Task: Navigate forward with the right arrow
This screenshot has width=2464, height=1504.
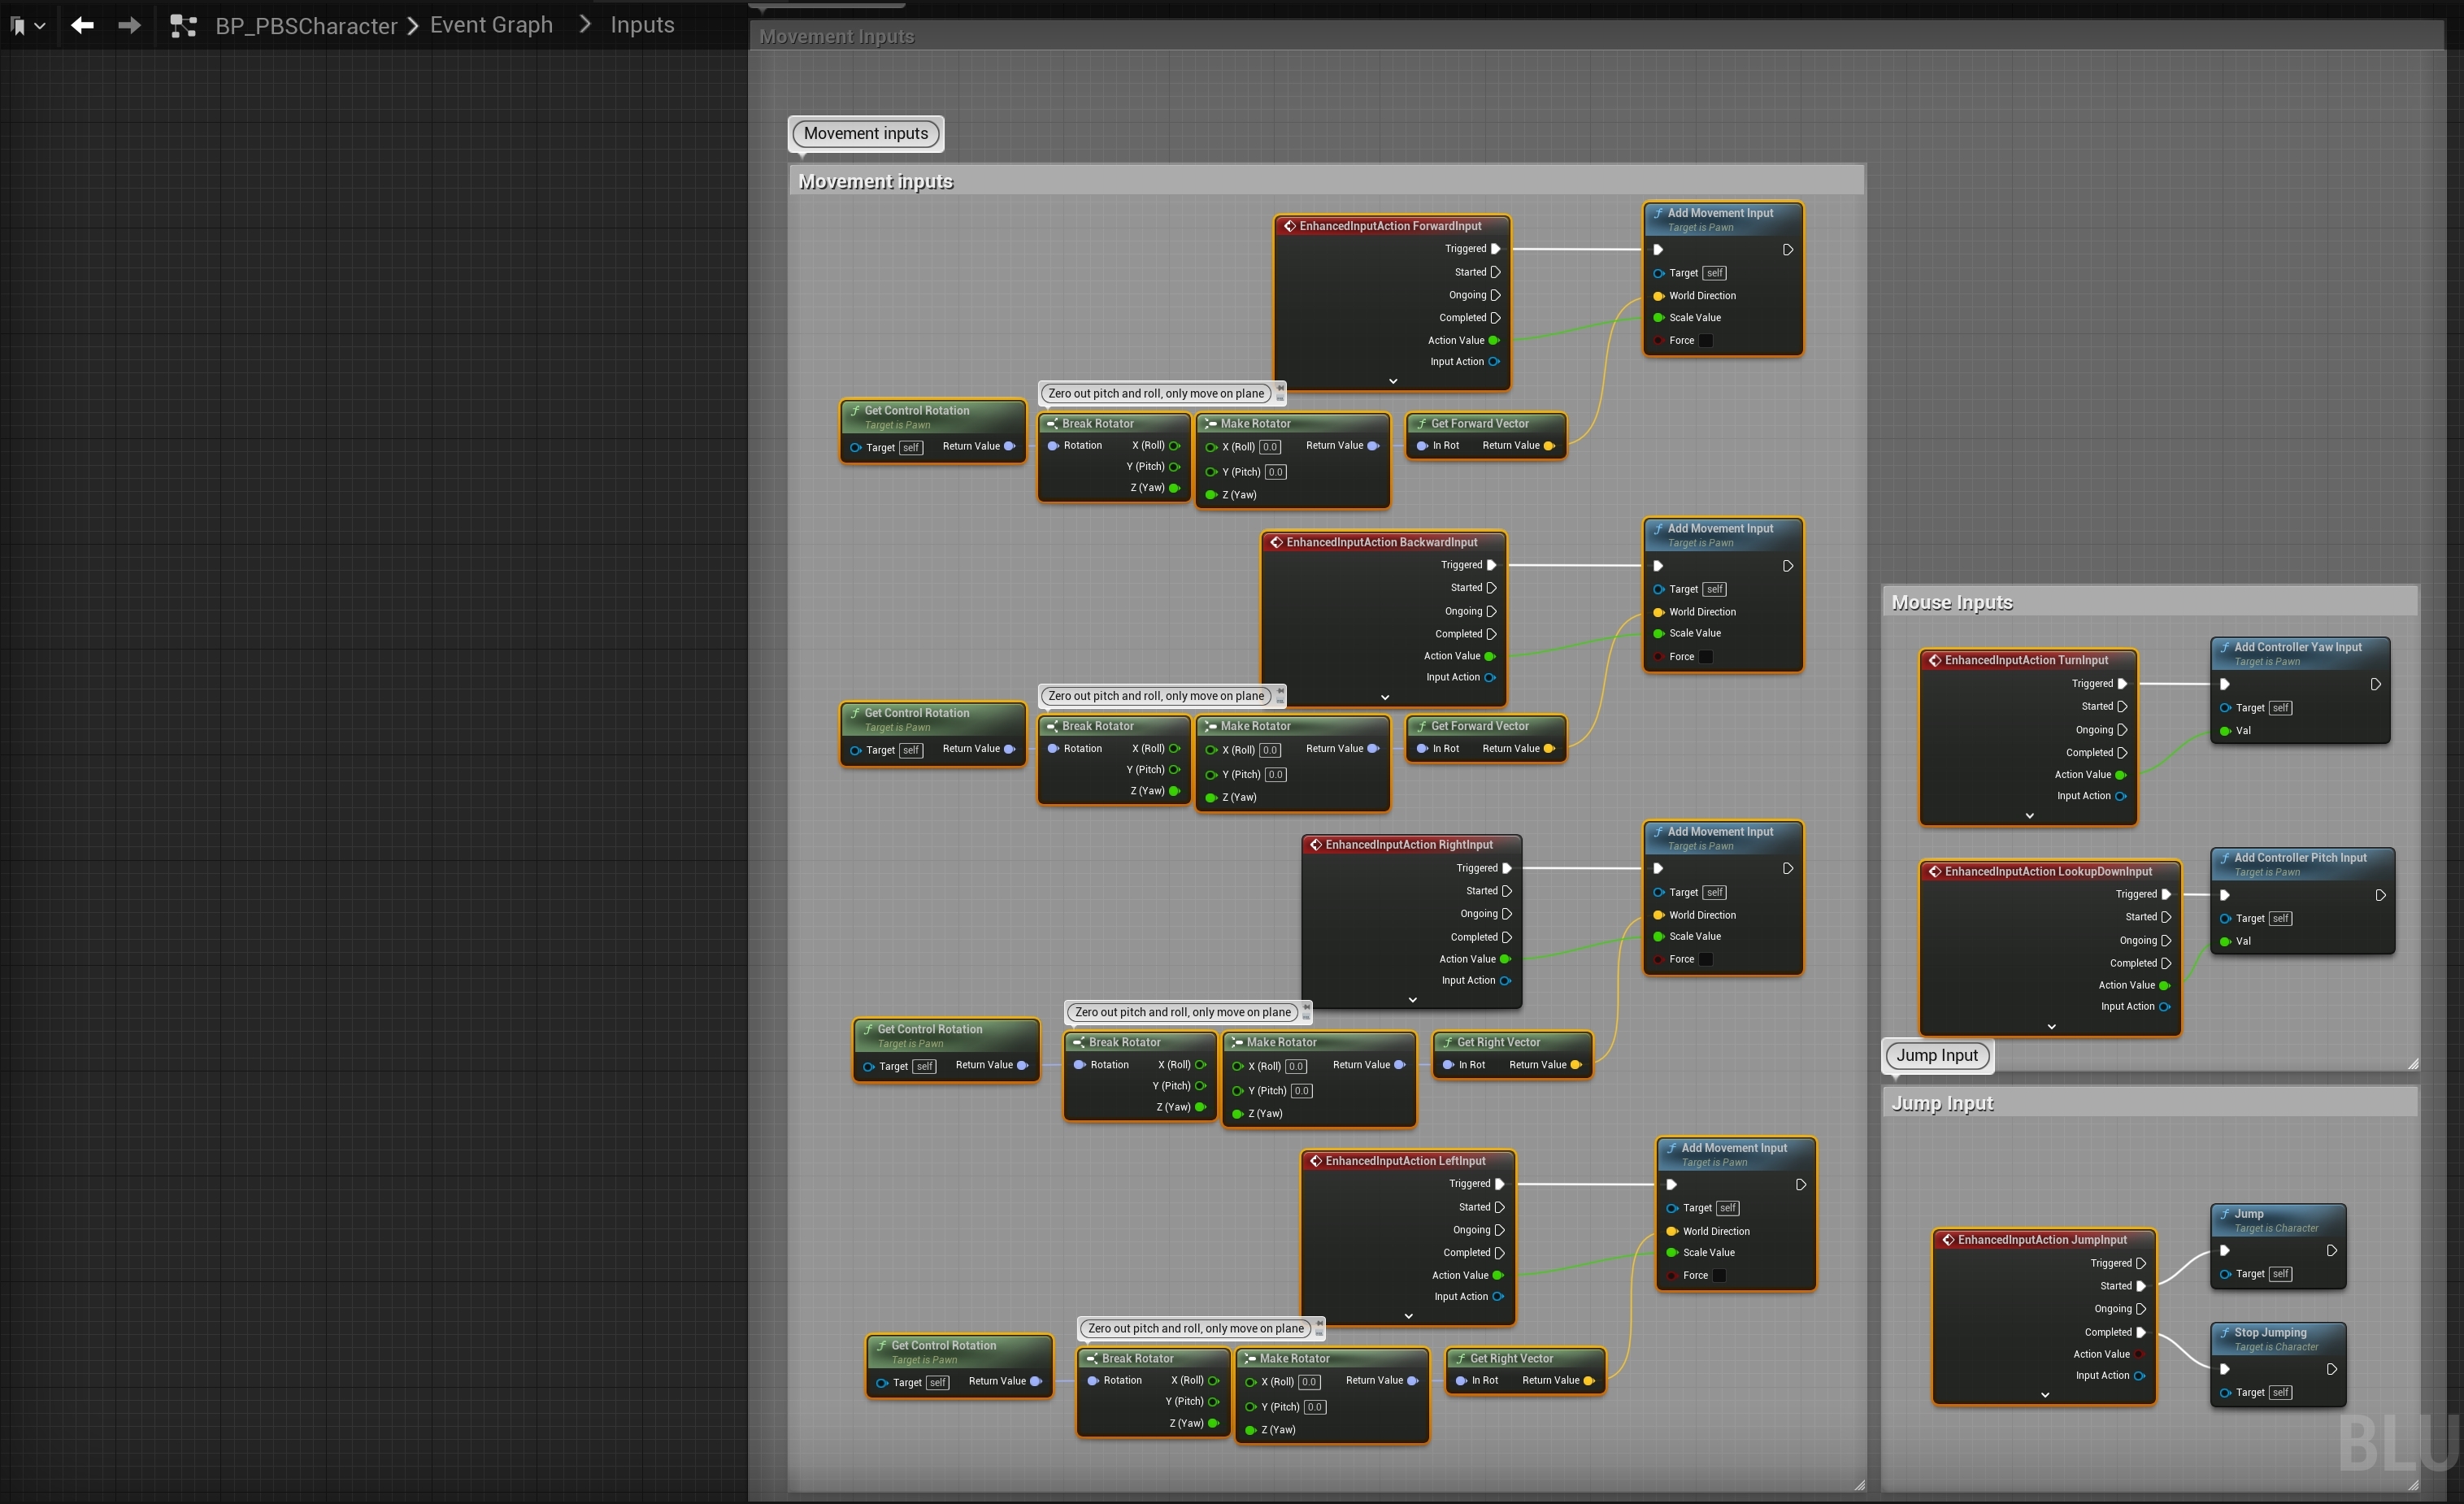Action: [129, 25]
